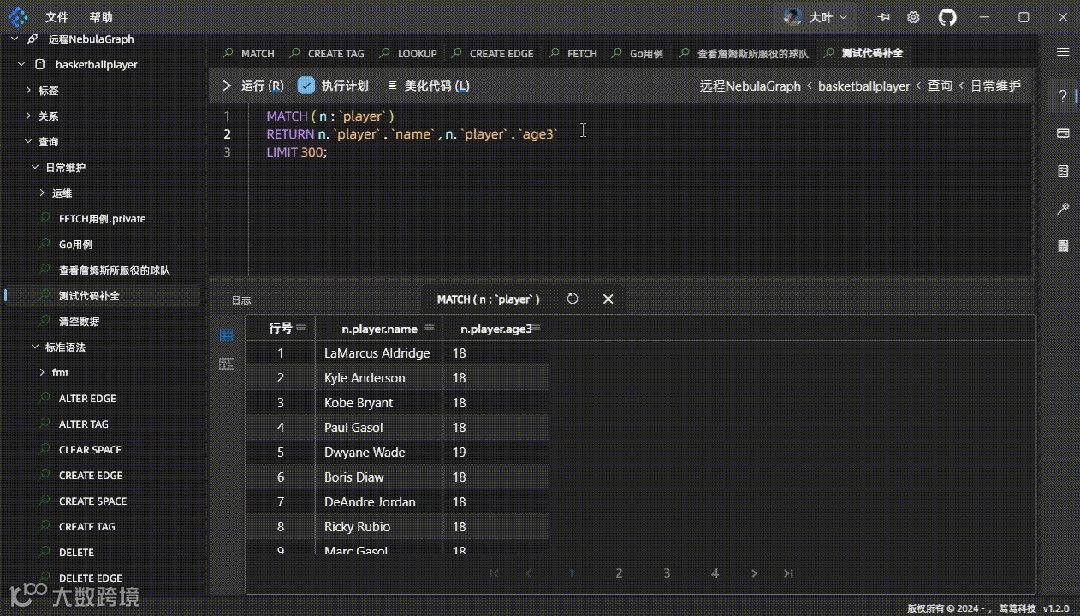Open the GitHub icon in title bar
The height and width of the screenshot is (616, 1080).
click(947, 17)
